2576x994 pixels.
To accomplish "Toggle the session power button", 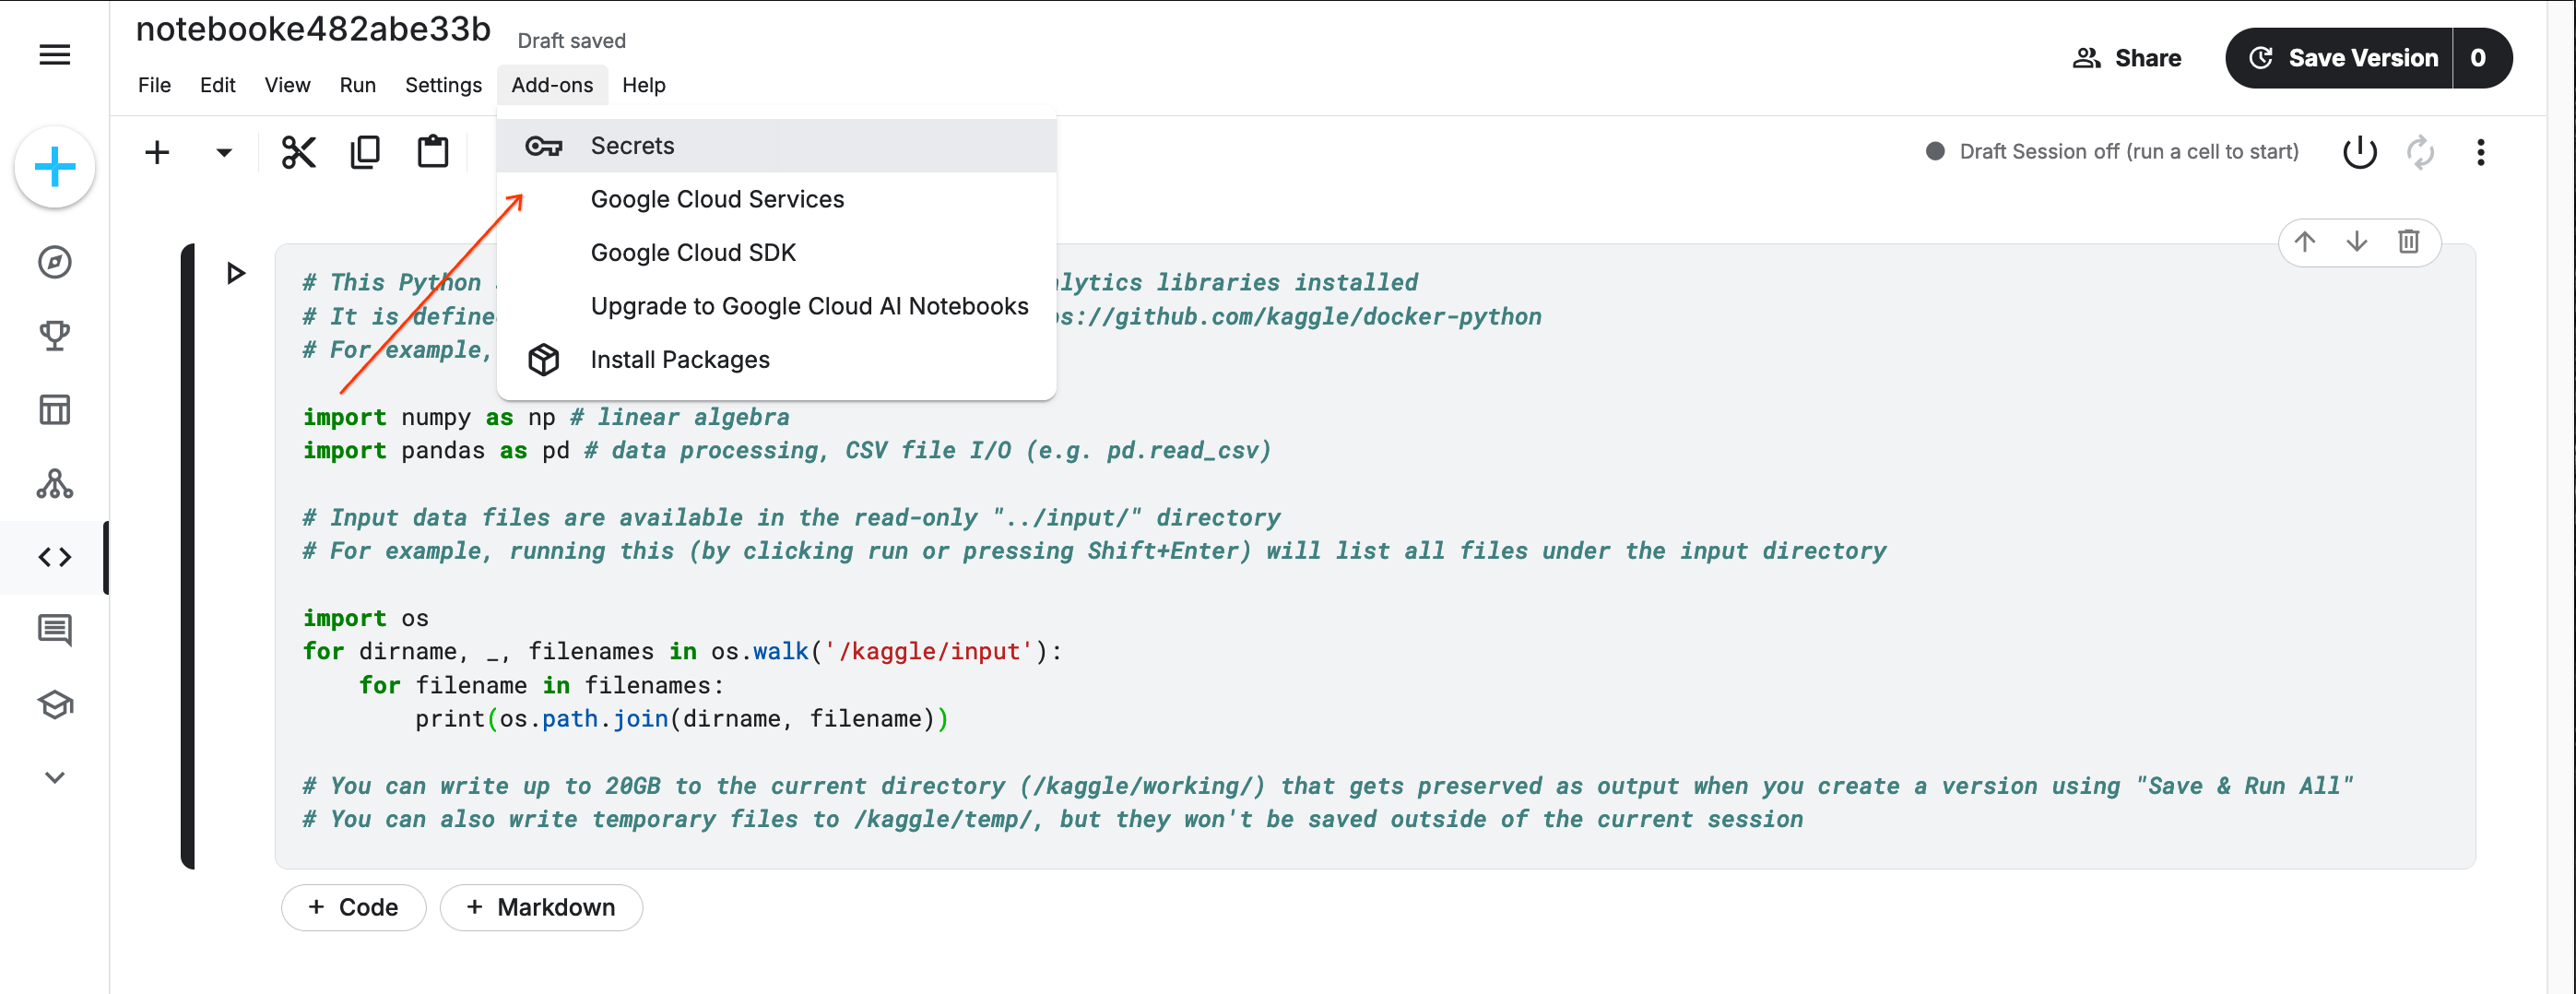I will point(2359,152).
